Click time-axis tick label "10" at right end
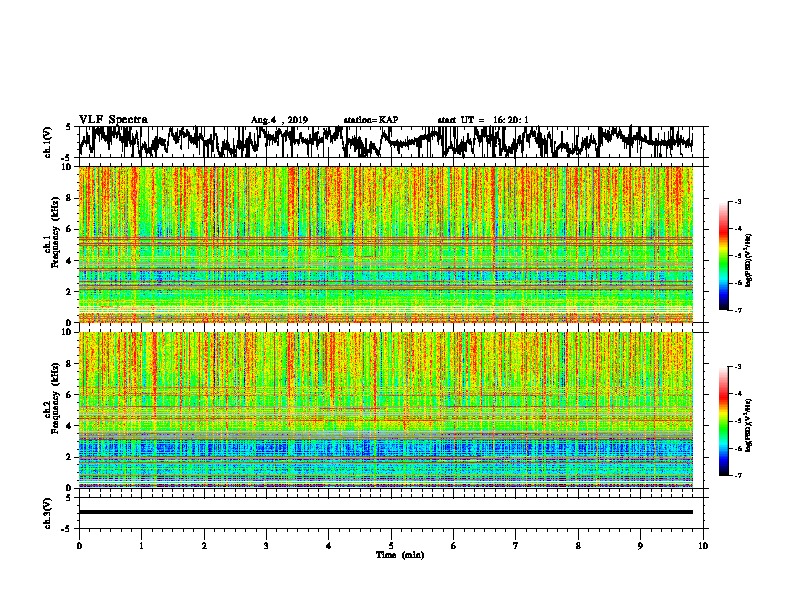Screen dimensions: 792x612 [703, 546]
